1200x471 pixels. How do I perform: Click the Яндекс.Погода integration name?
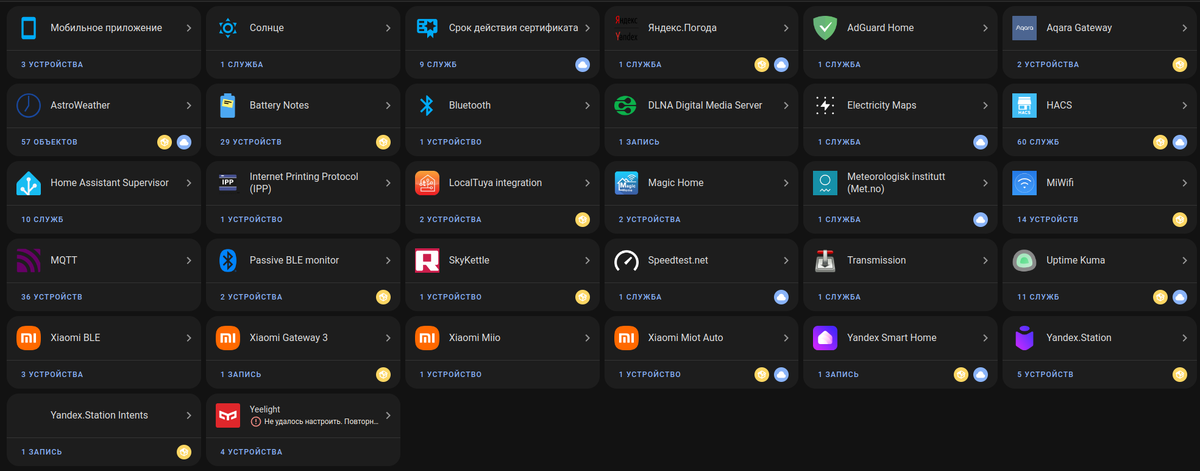pyautogui.click(x=682, y=28)
